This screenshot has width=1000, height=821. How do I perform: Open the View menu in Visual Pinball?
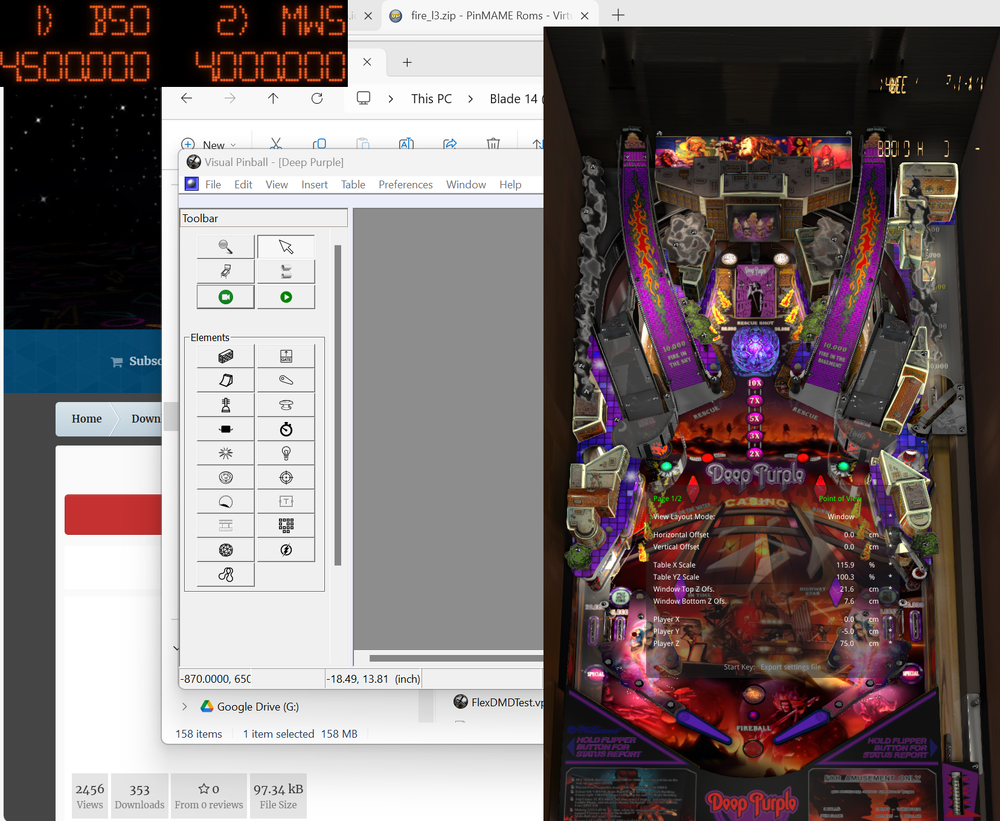(x=277, y=184)
